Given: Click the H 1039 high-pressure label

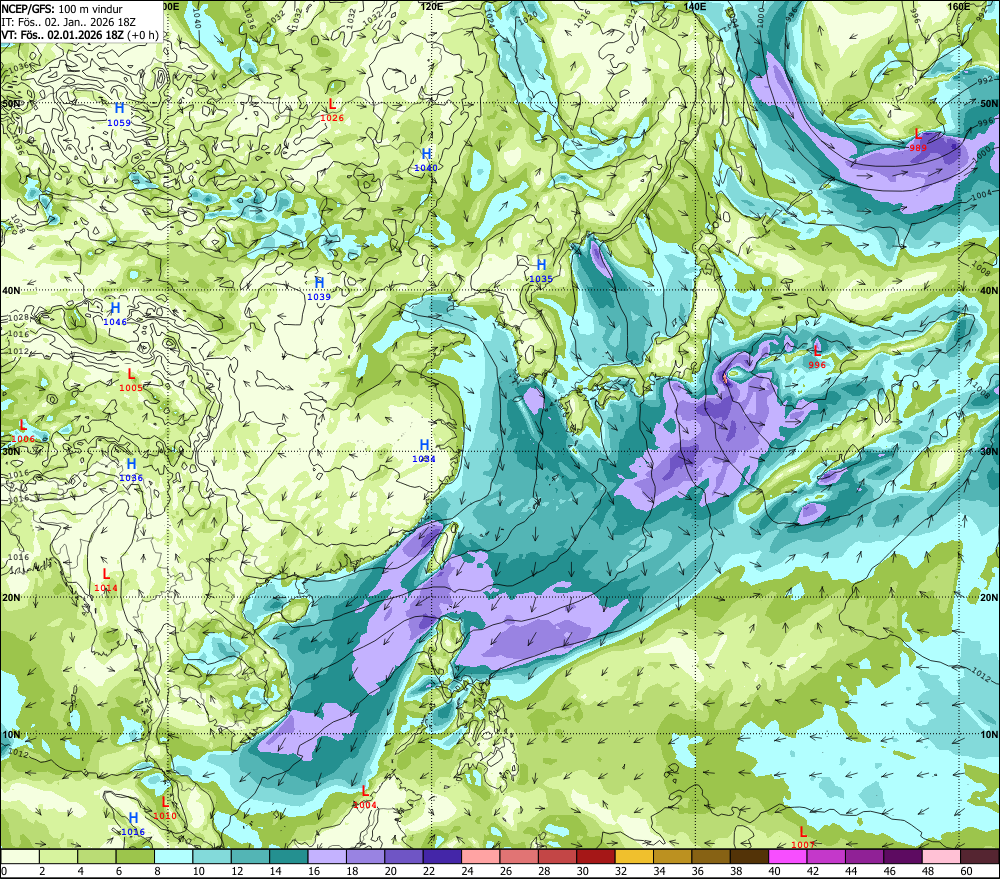Looking at the screenshot, I should point(319,288).
